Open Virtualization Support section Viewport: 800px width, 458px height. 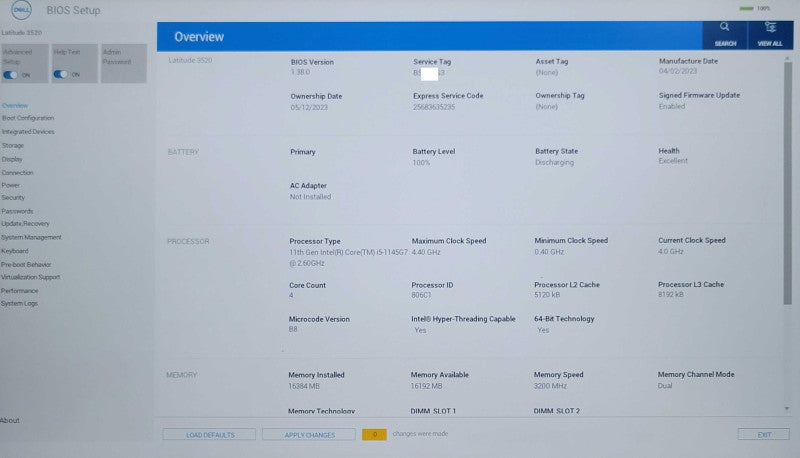pos(30,277)
